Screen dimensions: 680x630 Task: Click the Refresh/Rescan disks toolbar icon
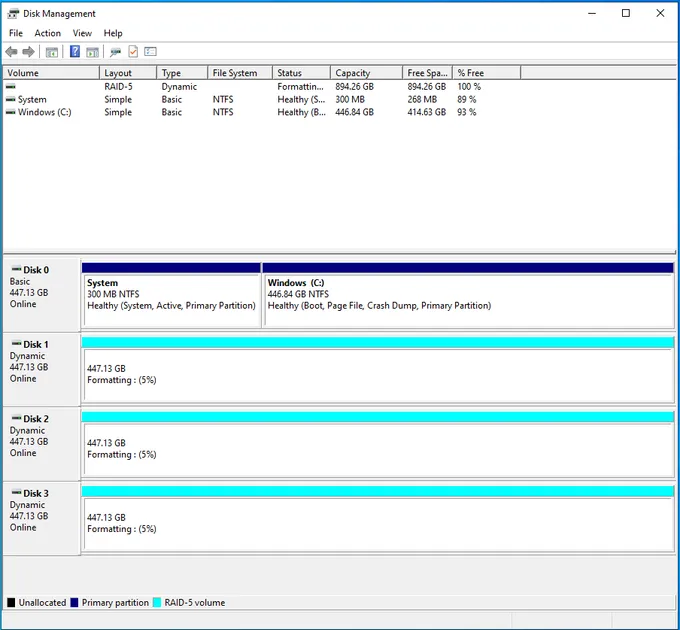coord(115,52)
